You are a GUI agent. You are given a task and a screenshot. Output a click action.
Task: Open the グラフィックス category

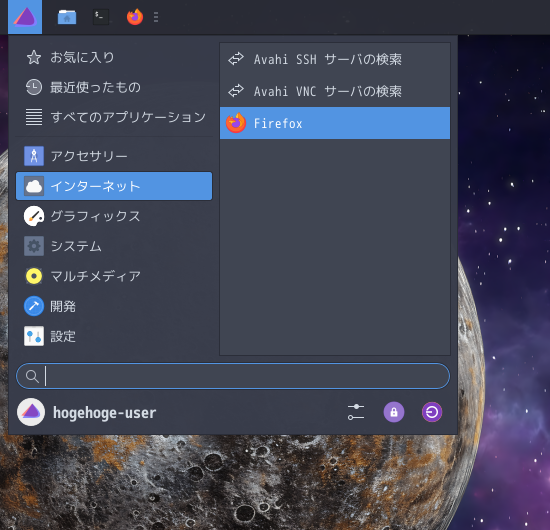pos(114,216)
